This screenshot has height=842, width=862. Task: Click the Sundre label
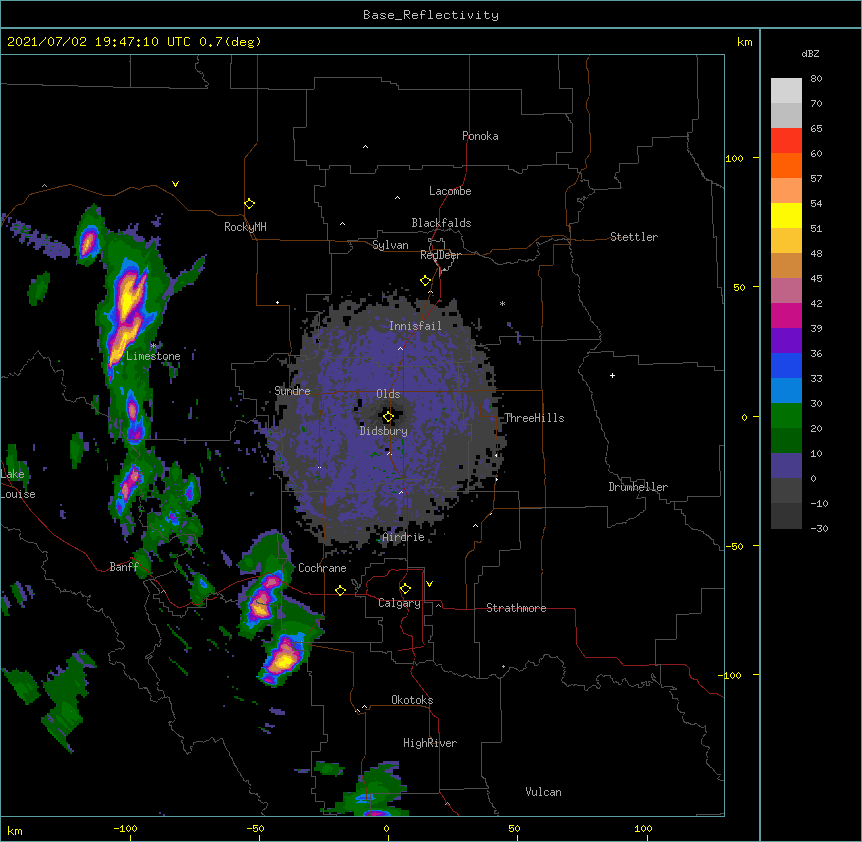pos(292,391)
